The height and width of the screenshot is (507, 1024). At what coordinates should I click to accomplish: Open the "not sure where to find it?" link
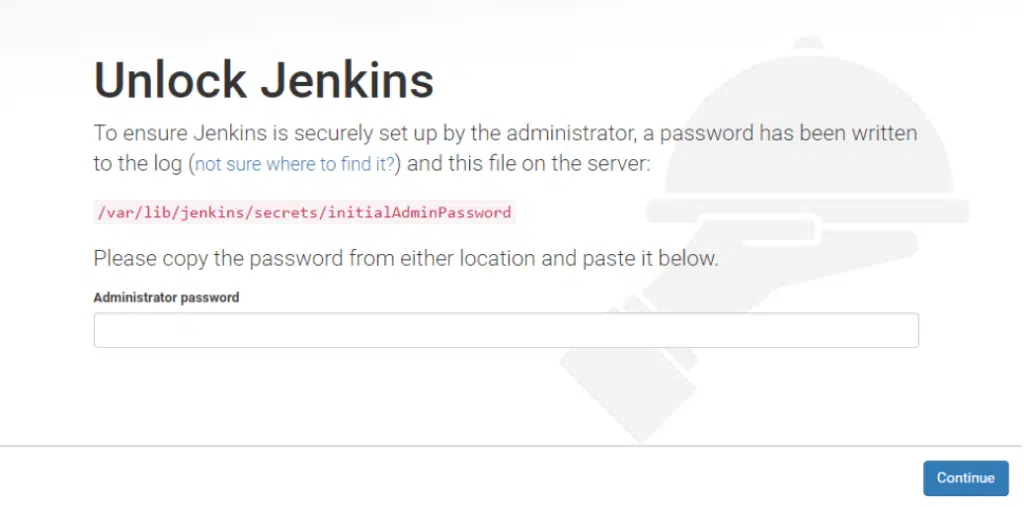[x=295, y=164]
